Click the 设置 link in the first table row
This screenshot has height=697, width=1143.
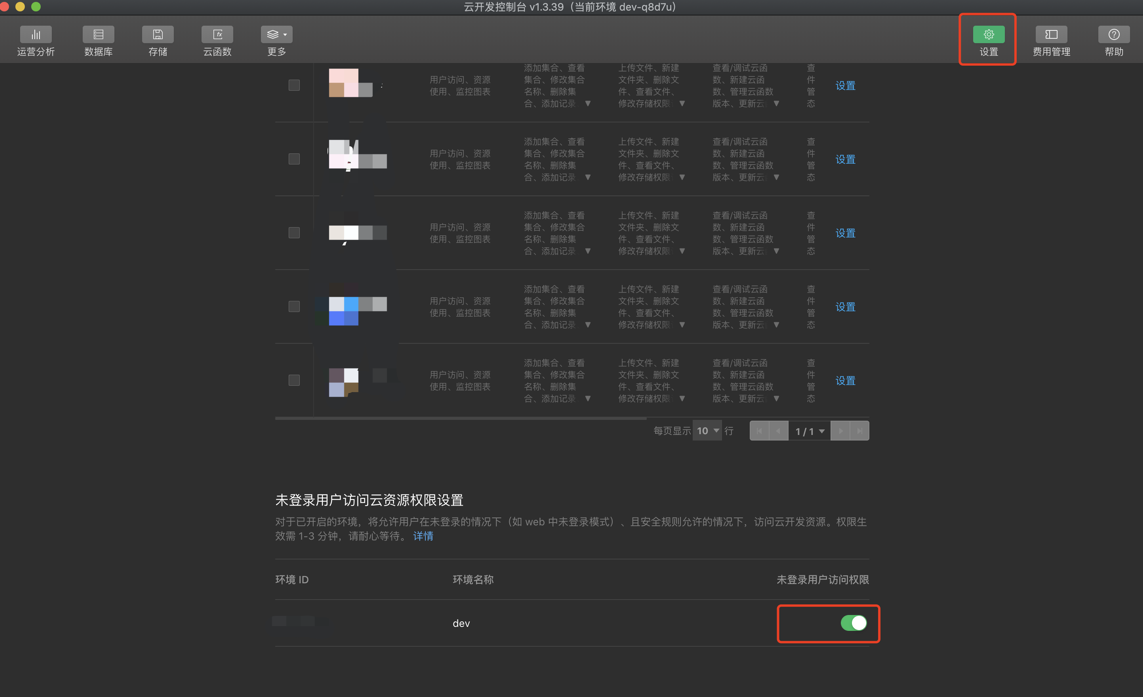845,85
